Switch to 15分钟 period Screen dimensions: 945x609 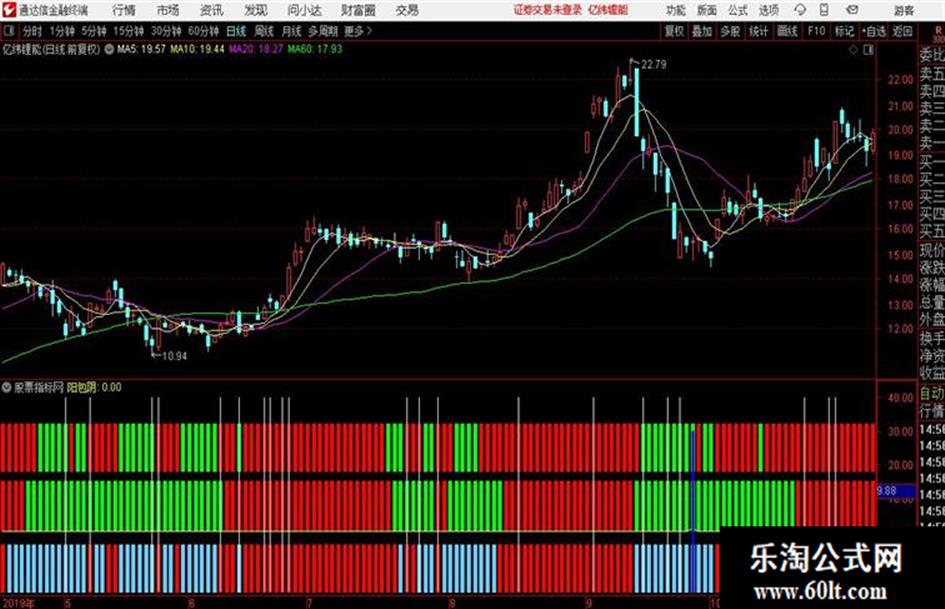click(129, 31)
